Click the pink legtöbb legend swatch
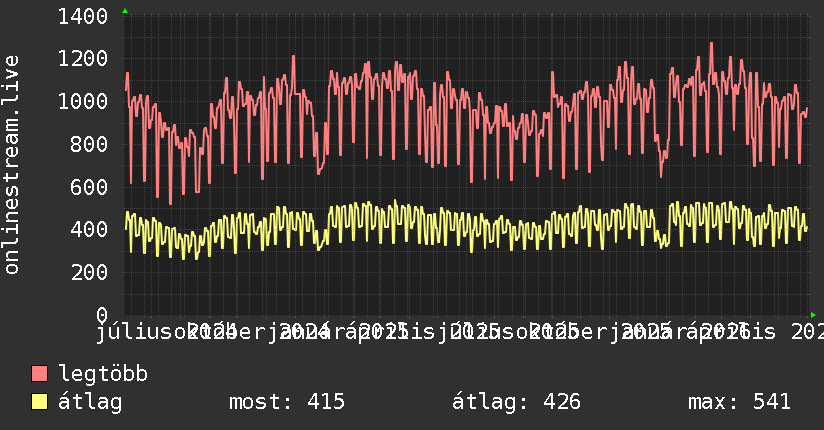Viewport: 824px width, 430px height. pos(39,374)
